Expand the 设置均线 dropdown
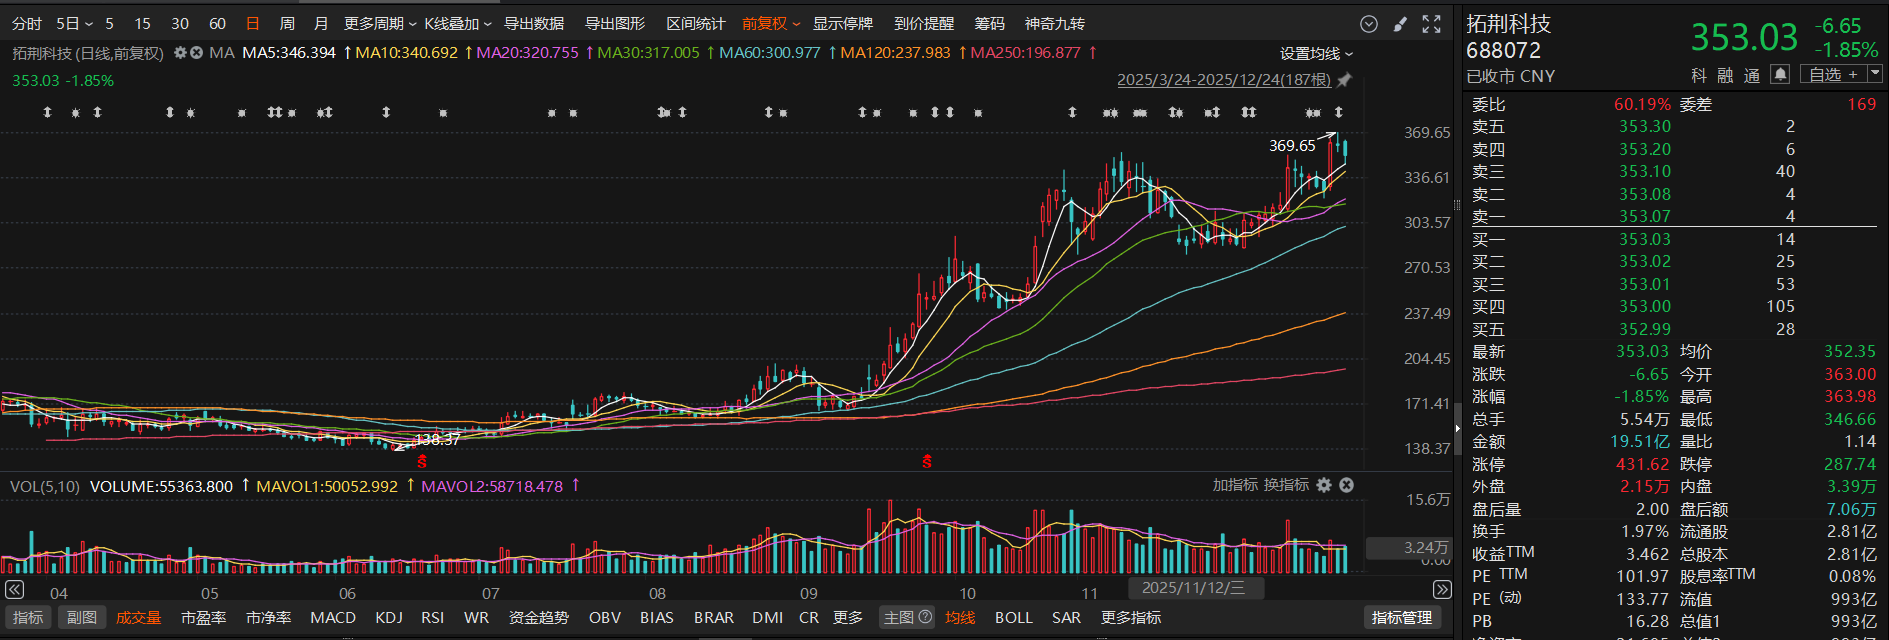The height and width of the screenshot is (640, 1889). pos(1316,54)
